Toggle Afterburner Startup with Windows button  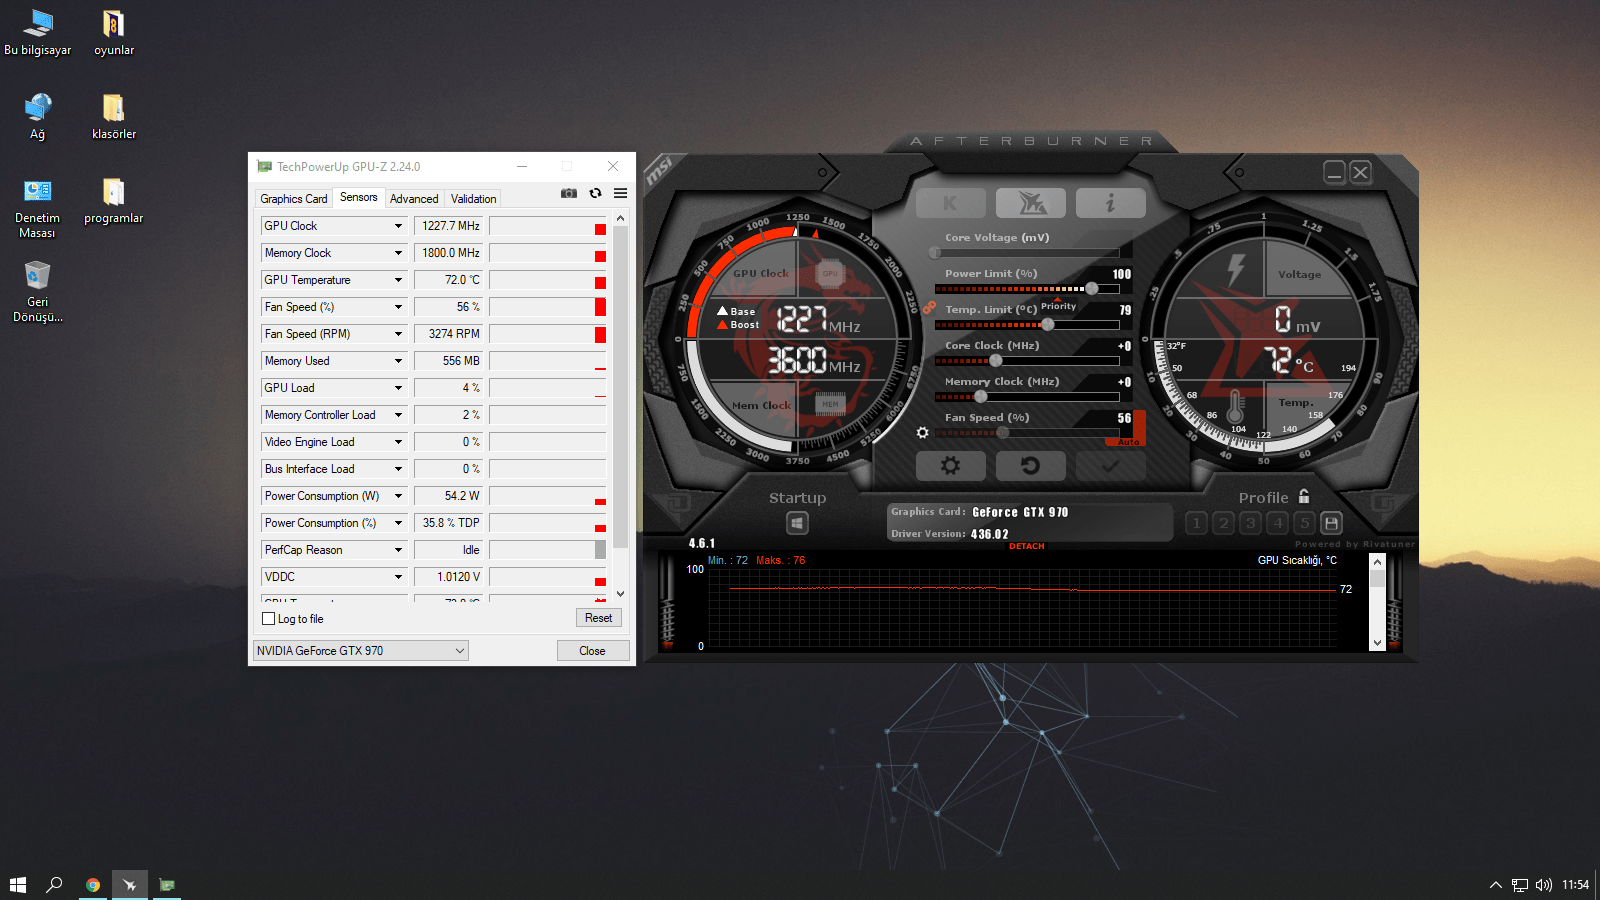(797, 523)
